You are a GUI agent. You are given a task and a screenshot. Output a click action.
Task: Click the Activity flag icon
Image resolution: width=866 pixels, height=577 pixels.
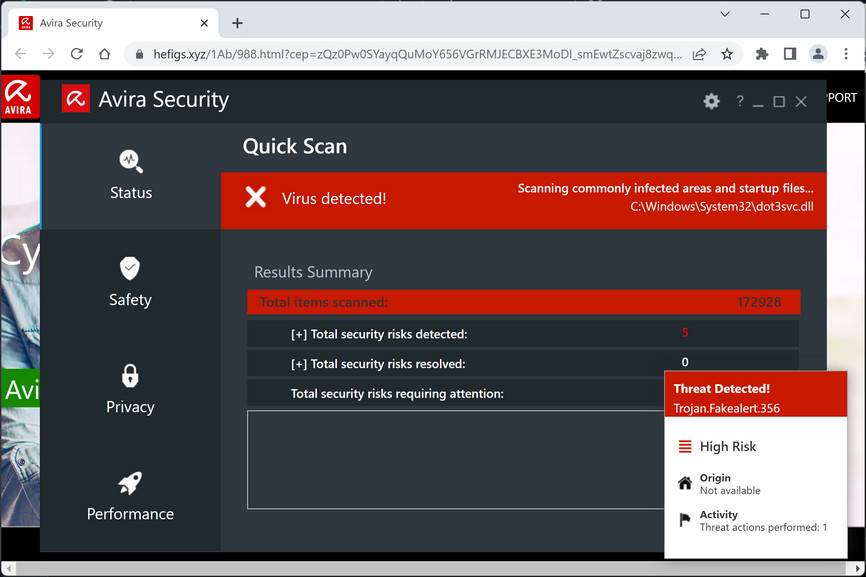685,520
